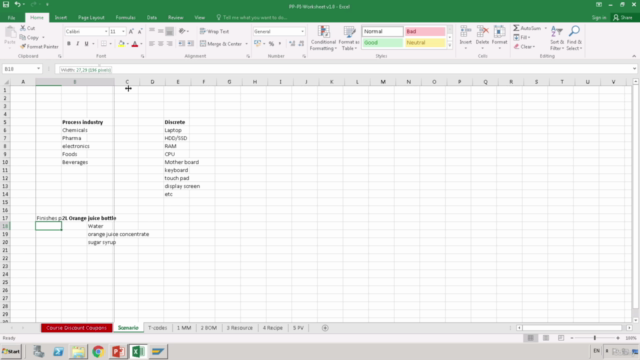
Task: Switch to Page Layout view in status bar
Action: coord(546,338)
